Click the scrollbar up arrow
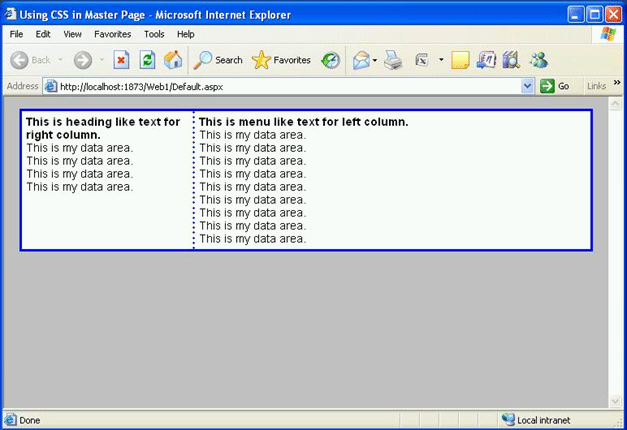The height and width of the screenshot is (430, 627). 615,104
